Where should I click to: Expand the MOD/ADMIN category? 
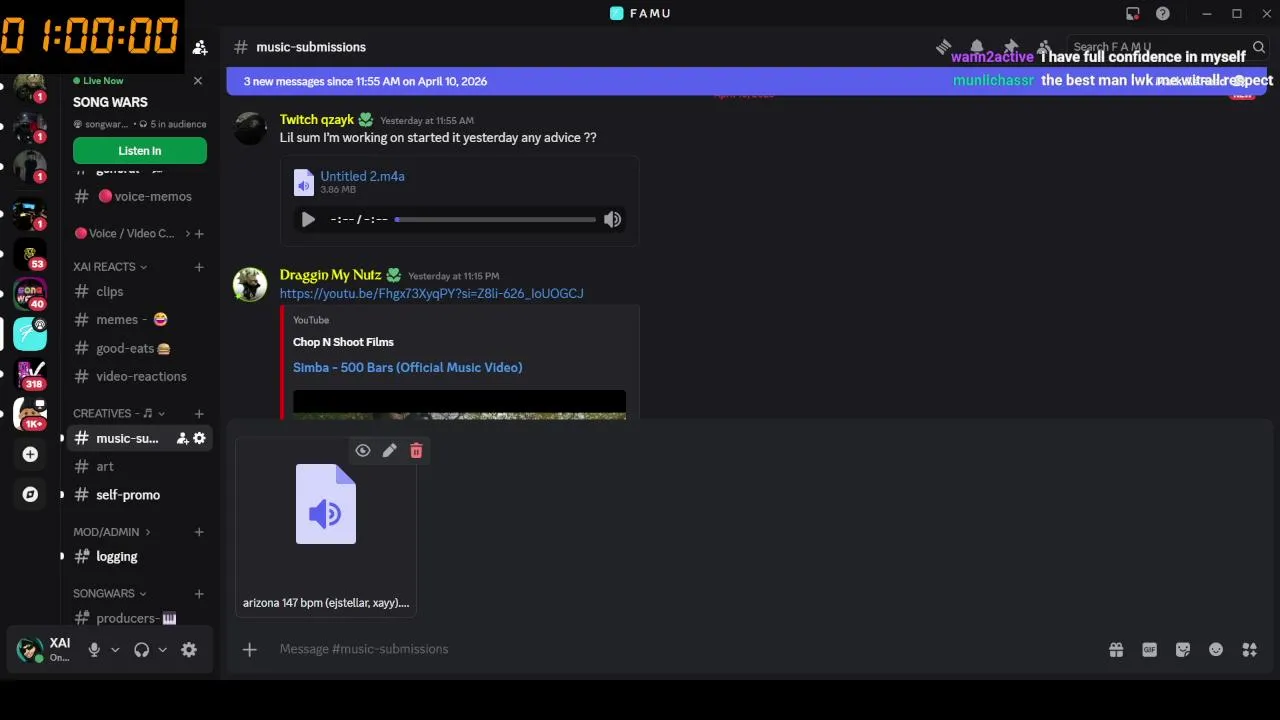point(111,532)
